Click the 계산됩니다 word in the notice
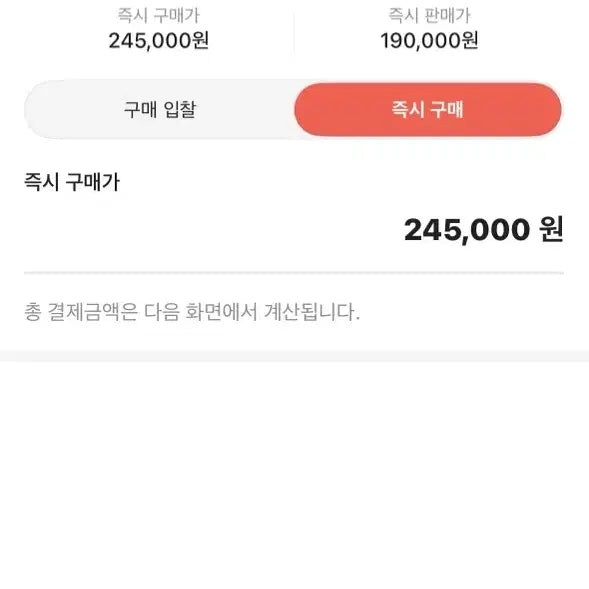 [312, 312]
